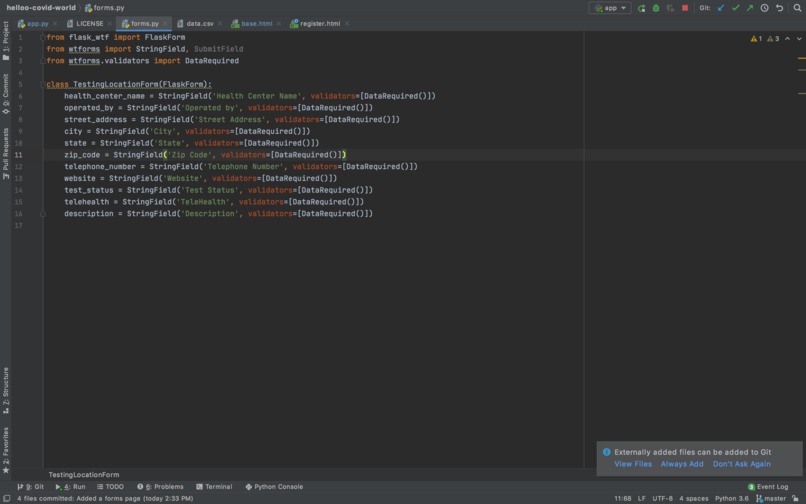Screen dimensions: 806x504
Task: Open the Structure tool window
Action: (x=6, y=390)
